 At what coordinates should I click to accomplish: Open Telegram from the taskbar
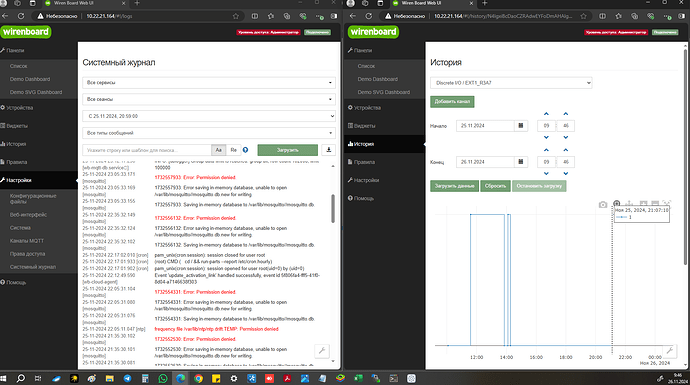pos(127,378)
